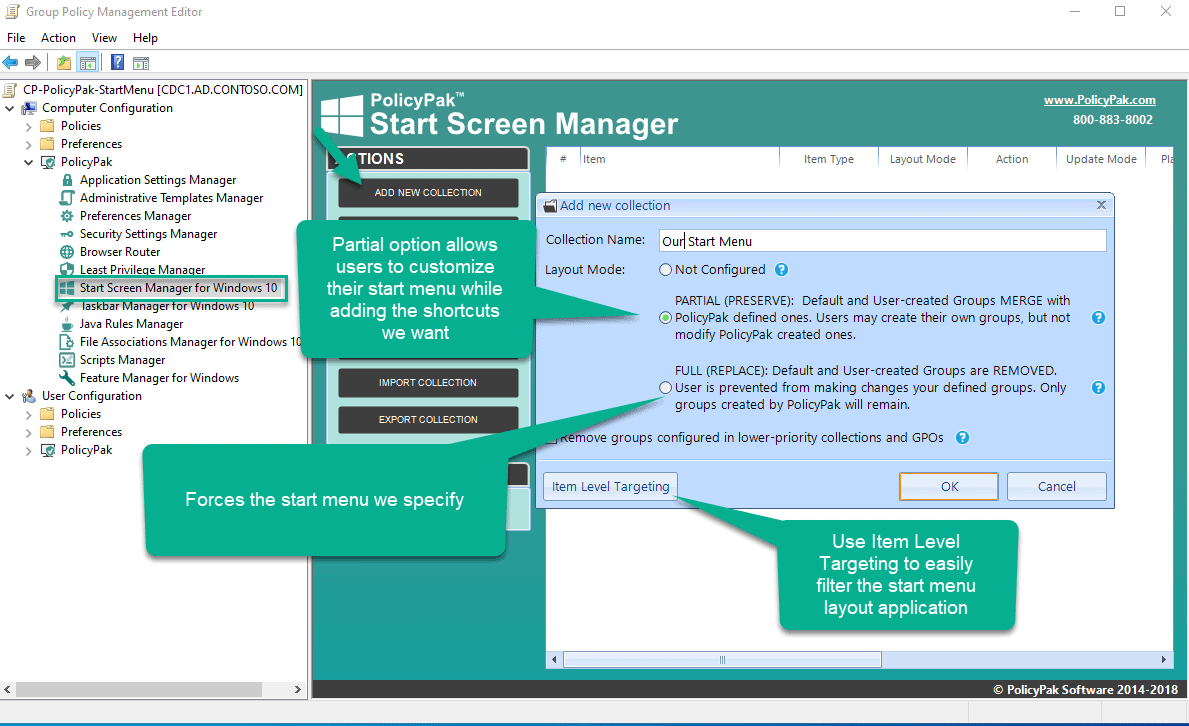
Task: Click the Browser Router globe icon
Action: tap(67, 252)
